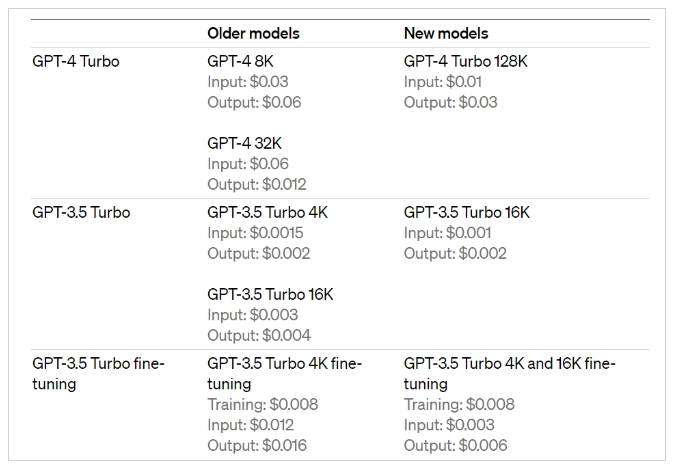
Task: Click the "GPT-3.5 Turbo 4K" model name
Action: tap(267, 212)
